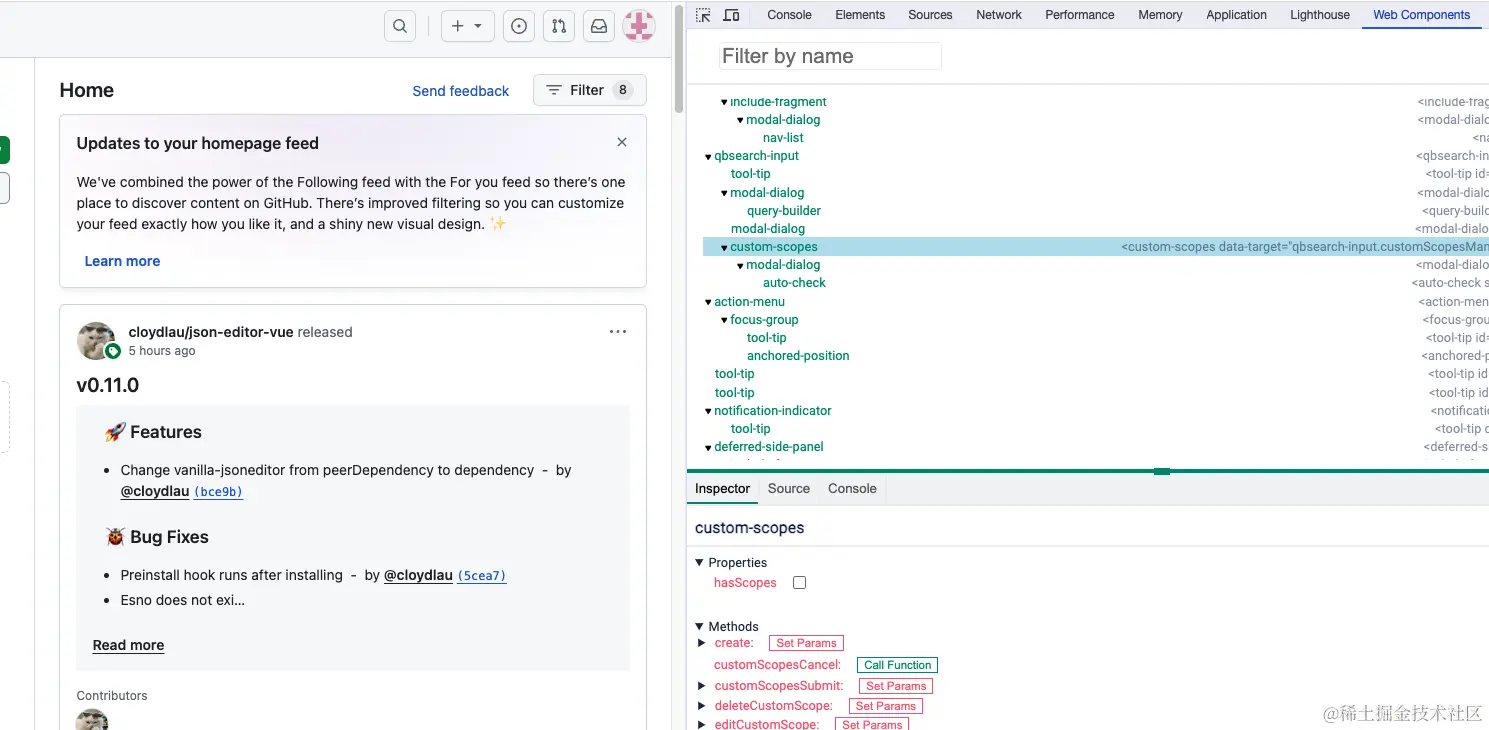Screen dimensions: 1489x730
Task: Switch to the lower panel Console sub-tab
Action: point(852,489)
